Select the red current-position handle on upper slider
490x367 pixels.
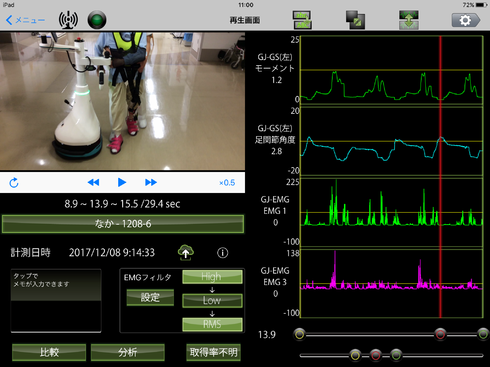tap(440, 334)
